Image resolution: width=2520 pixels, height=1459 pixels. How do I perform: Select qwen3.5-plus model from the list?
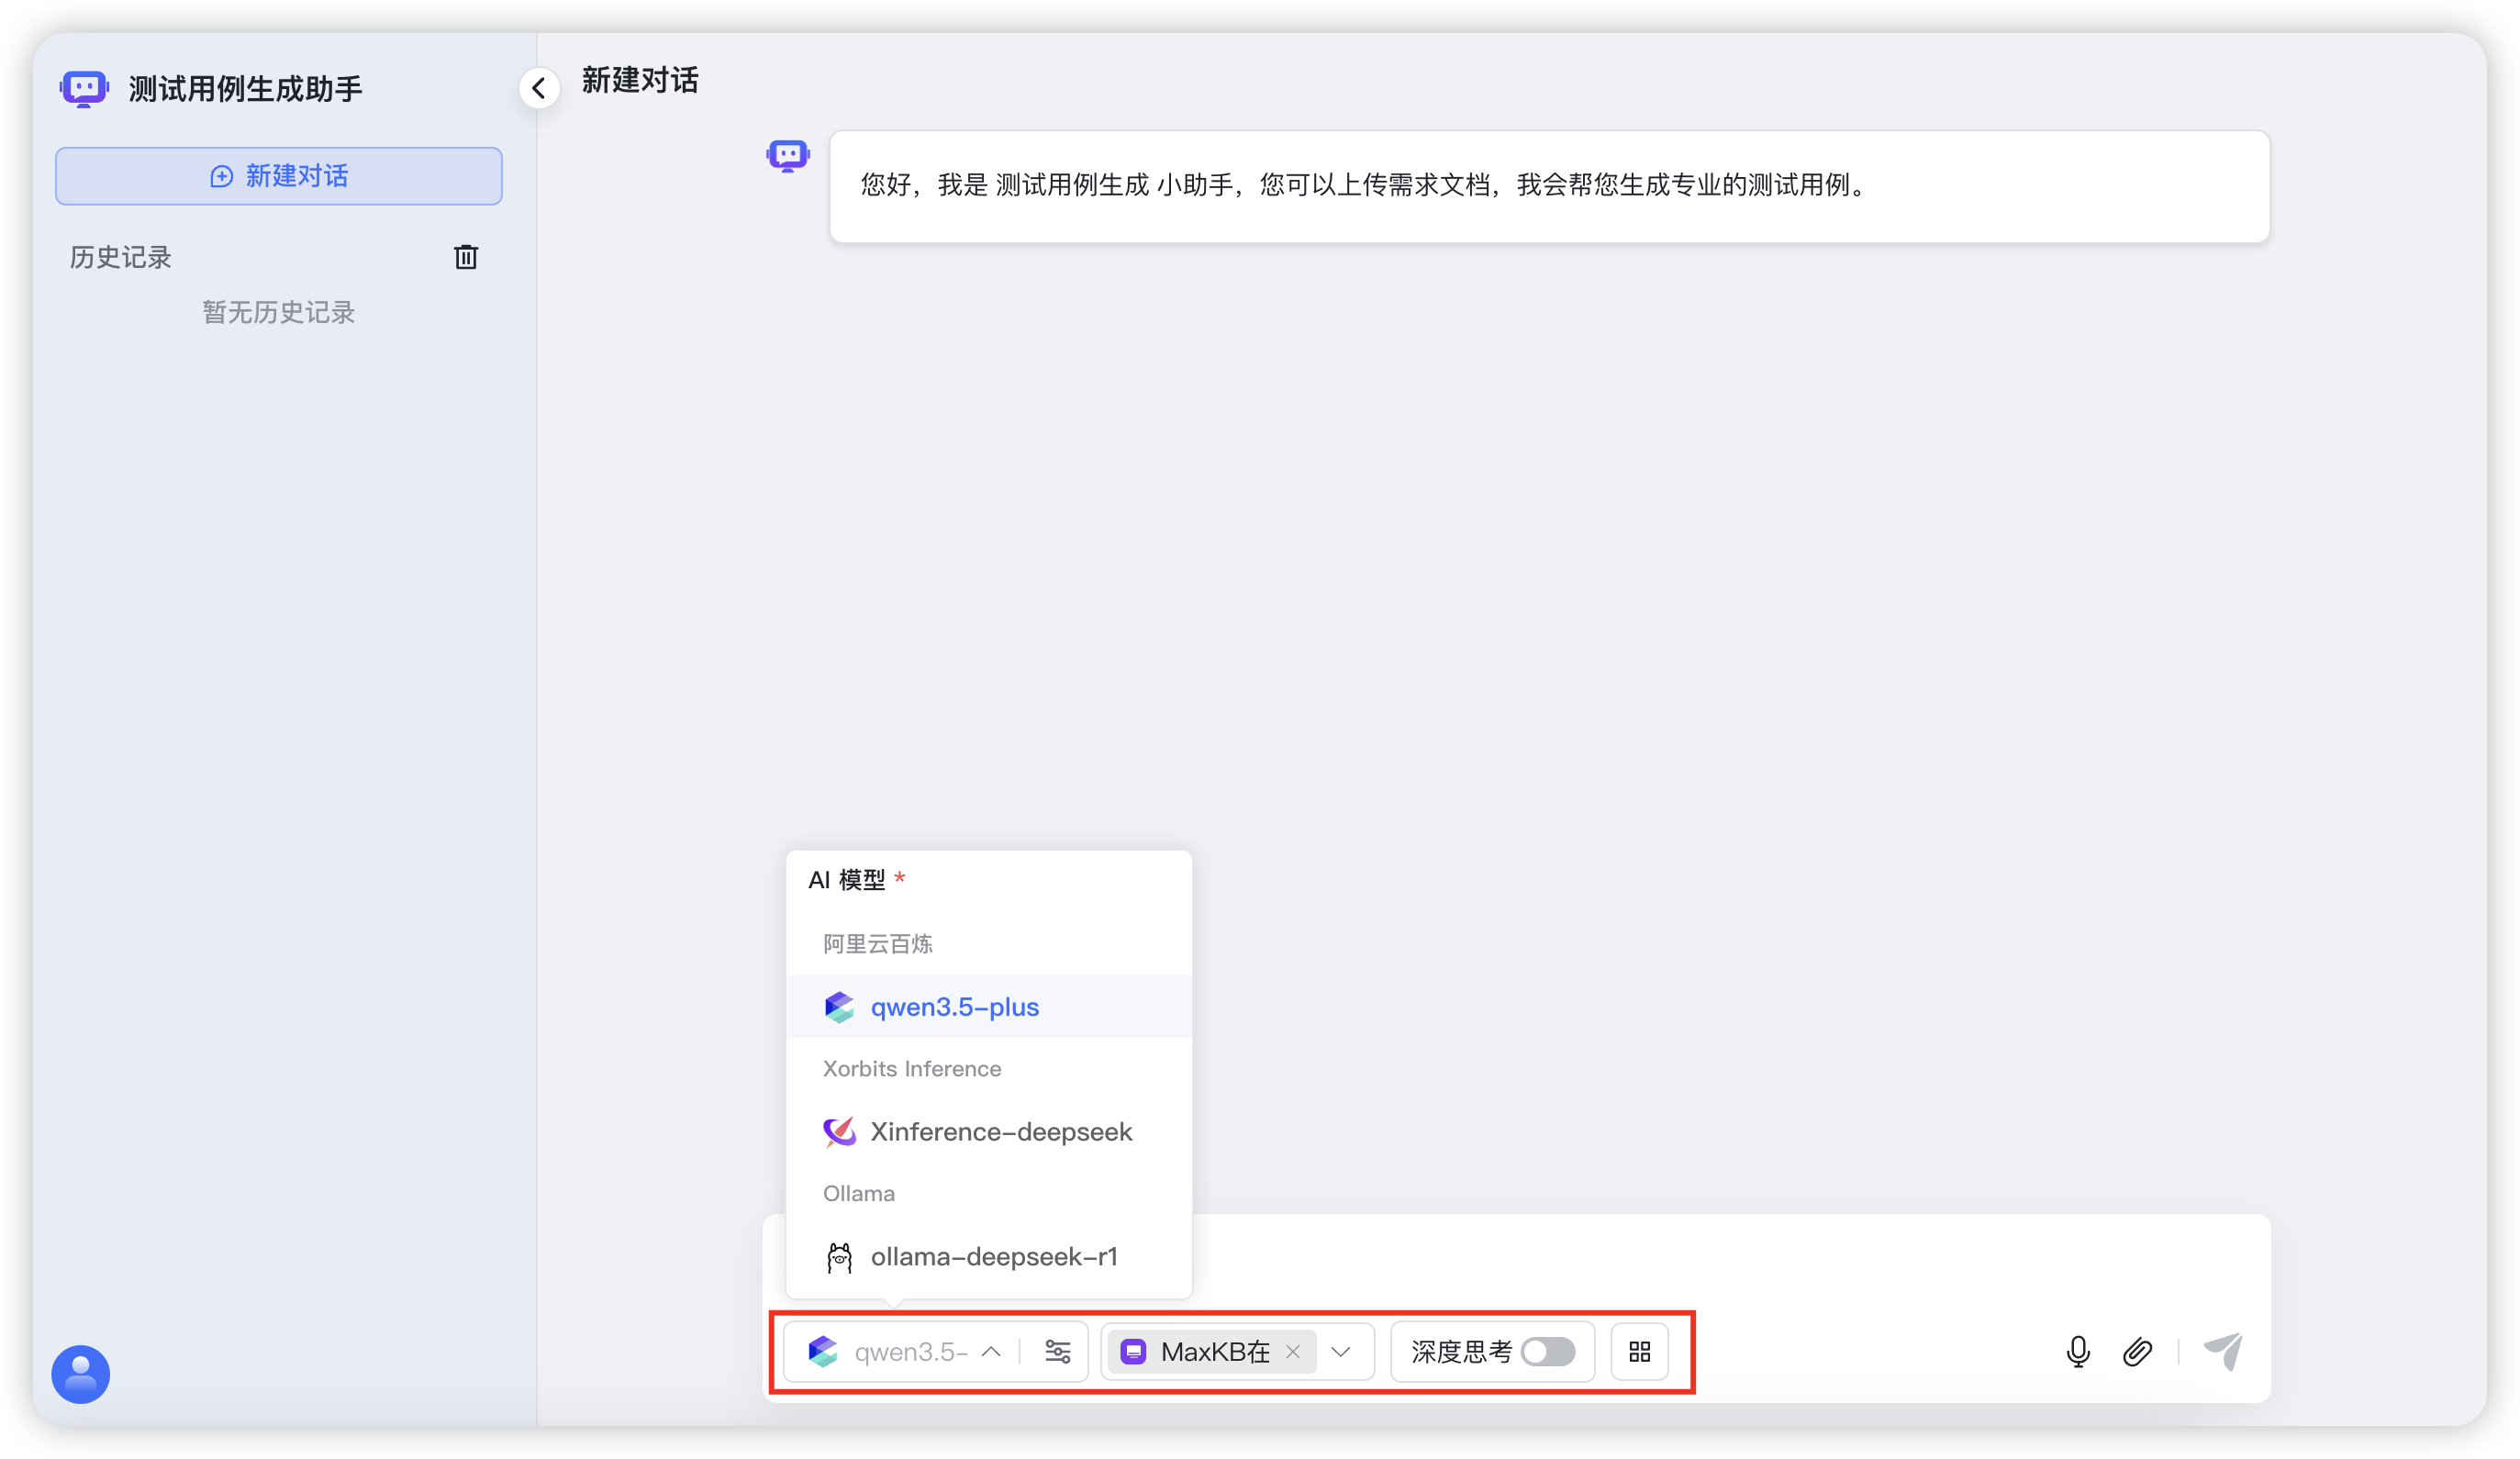point(989,1006)
